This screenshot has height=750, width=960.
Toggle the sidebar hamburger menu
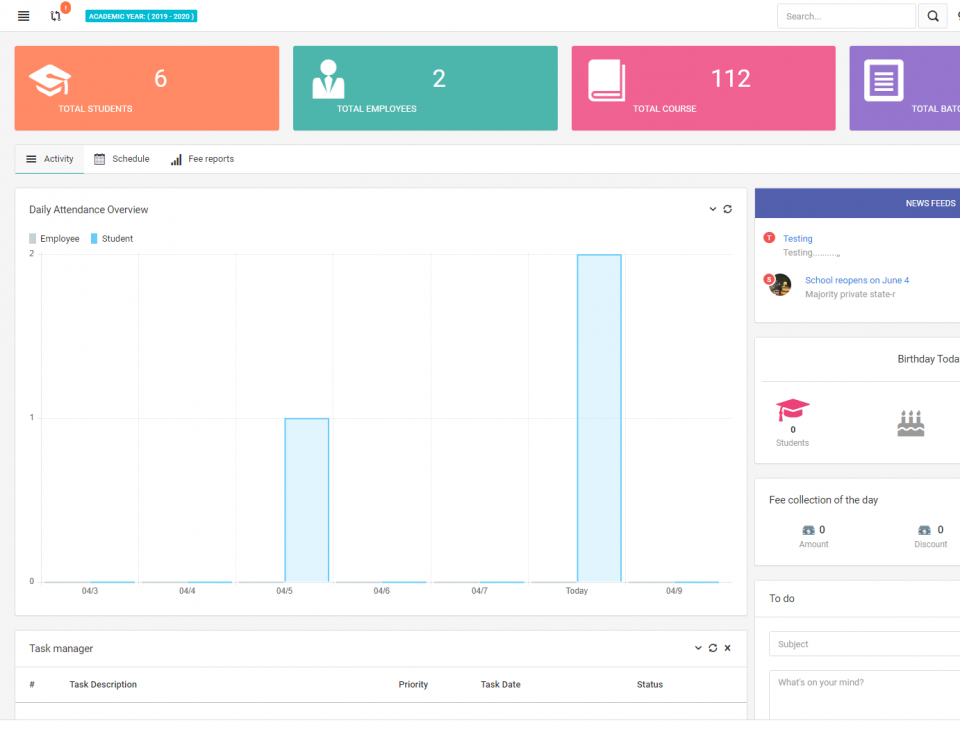(x=22, y=16)
